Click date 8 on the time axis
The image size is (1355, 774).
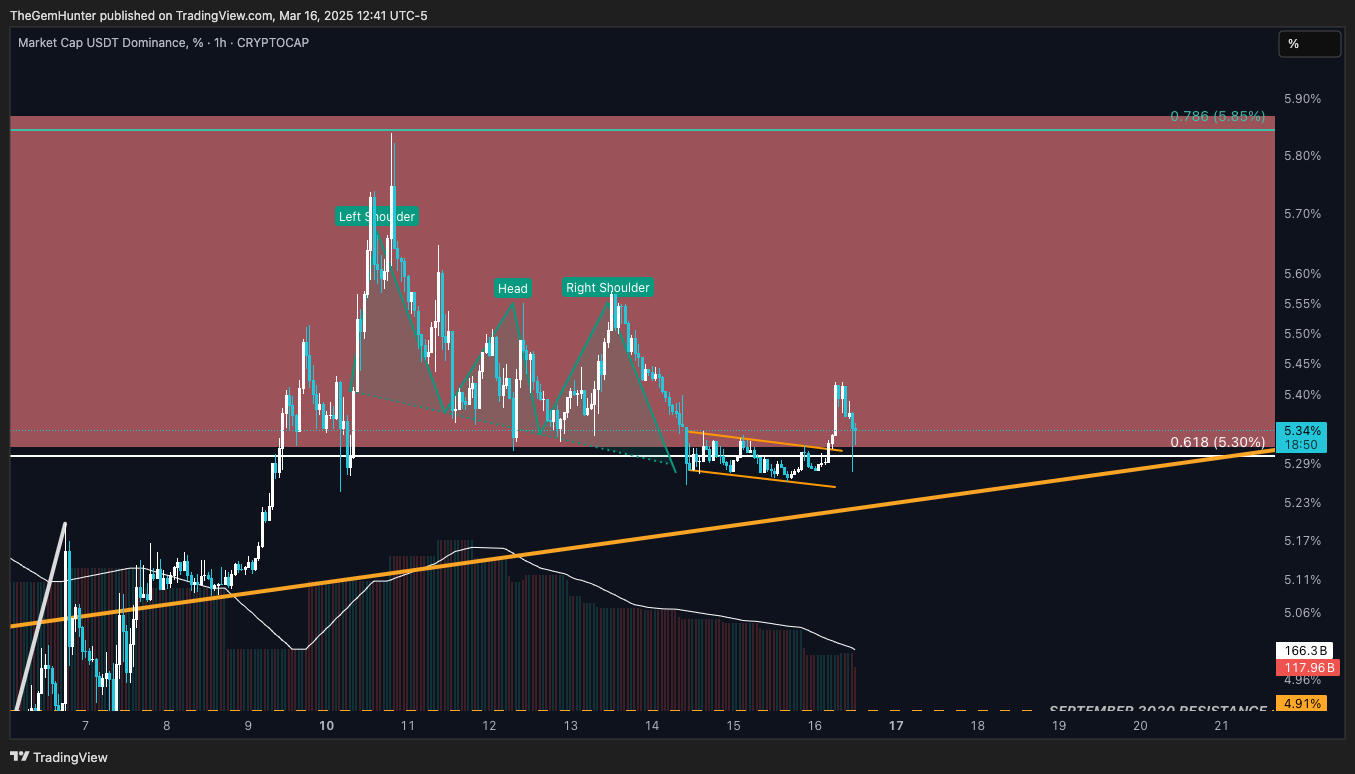point(166,725)
